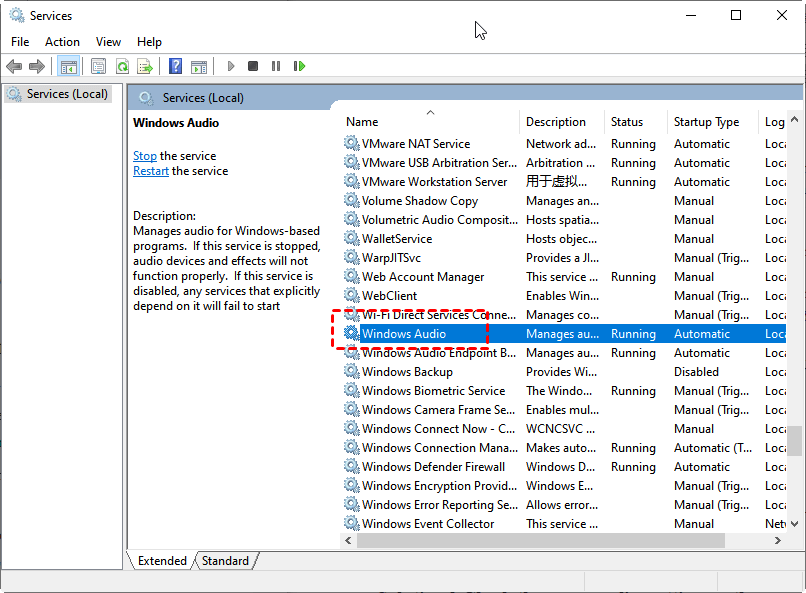Select the Windows Audio service row
The height and width of the screenshot is (593, 806).
563,333
